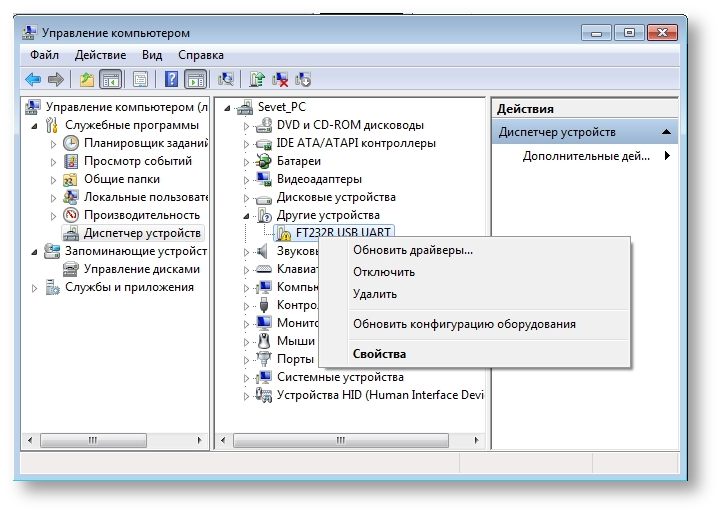Click the Локальные пользователи icon
Image resolution: width=722 pixels, height=515 pixels.
[x=70, y=197]
